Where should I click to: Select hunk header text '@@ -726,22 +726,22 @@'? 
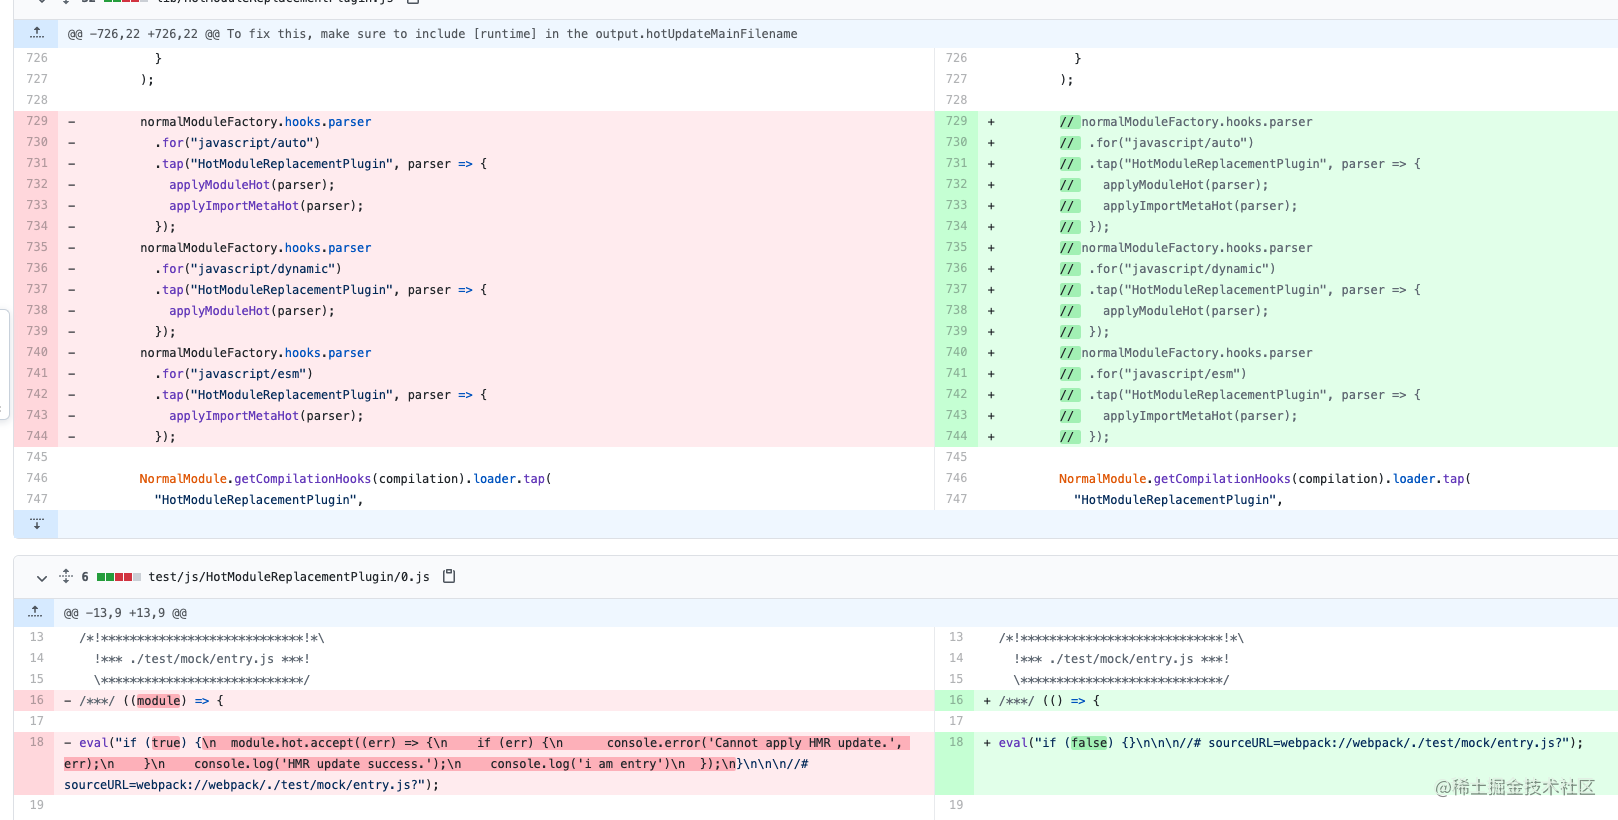[143, 34]
